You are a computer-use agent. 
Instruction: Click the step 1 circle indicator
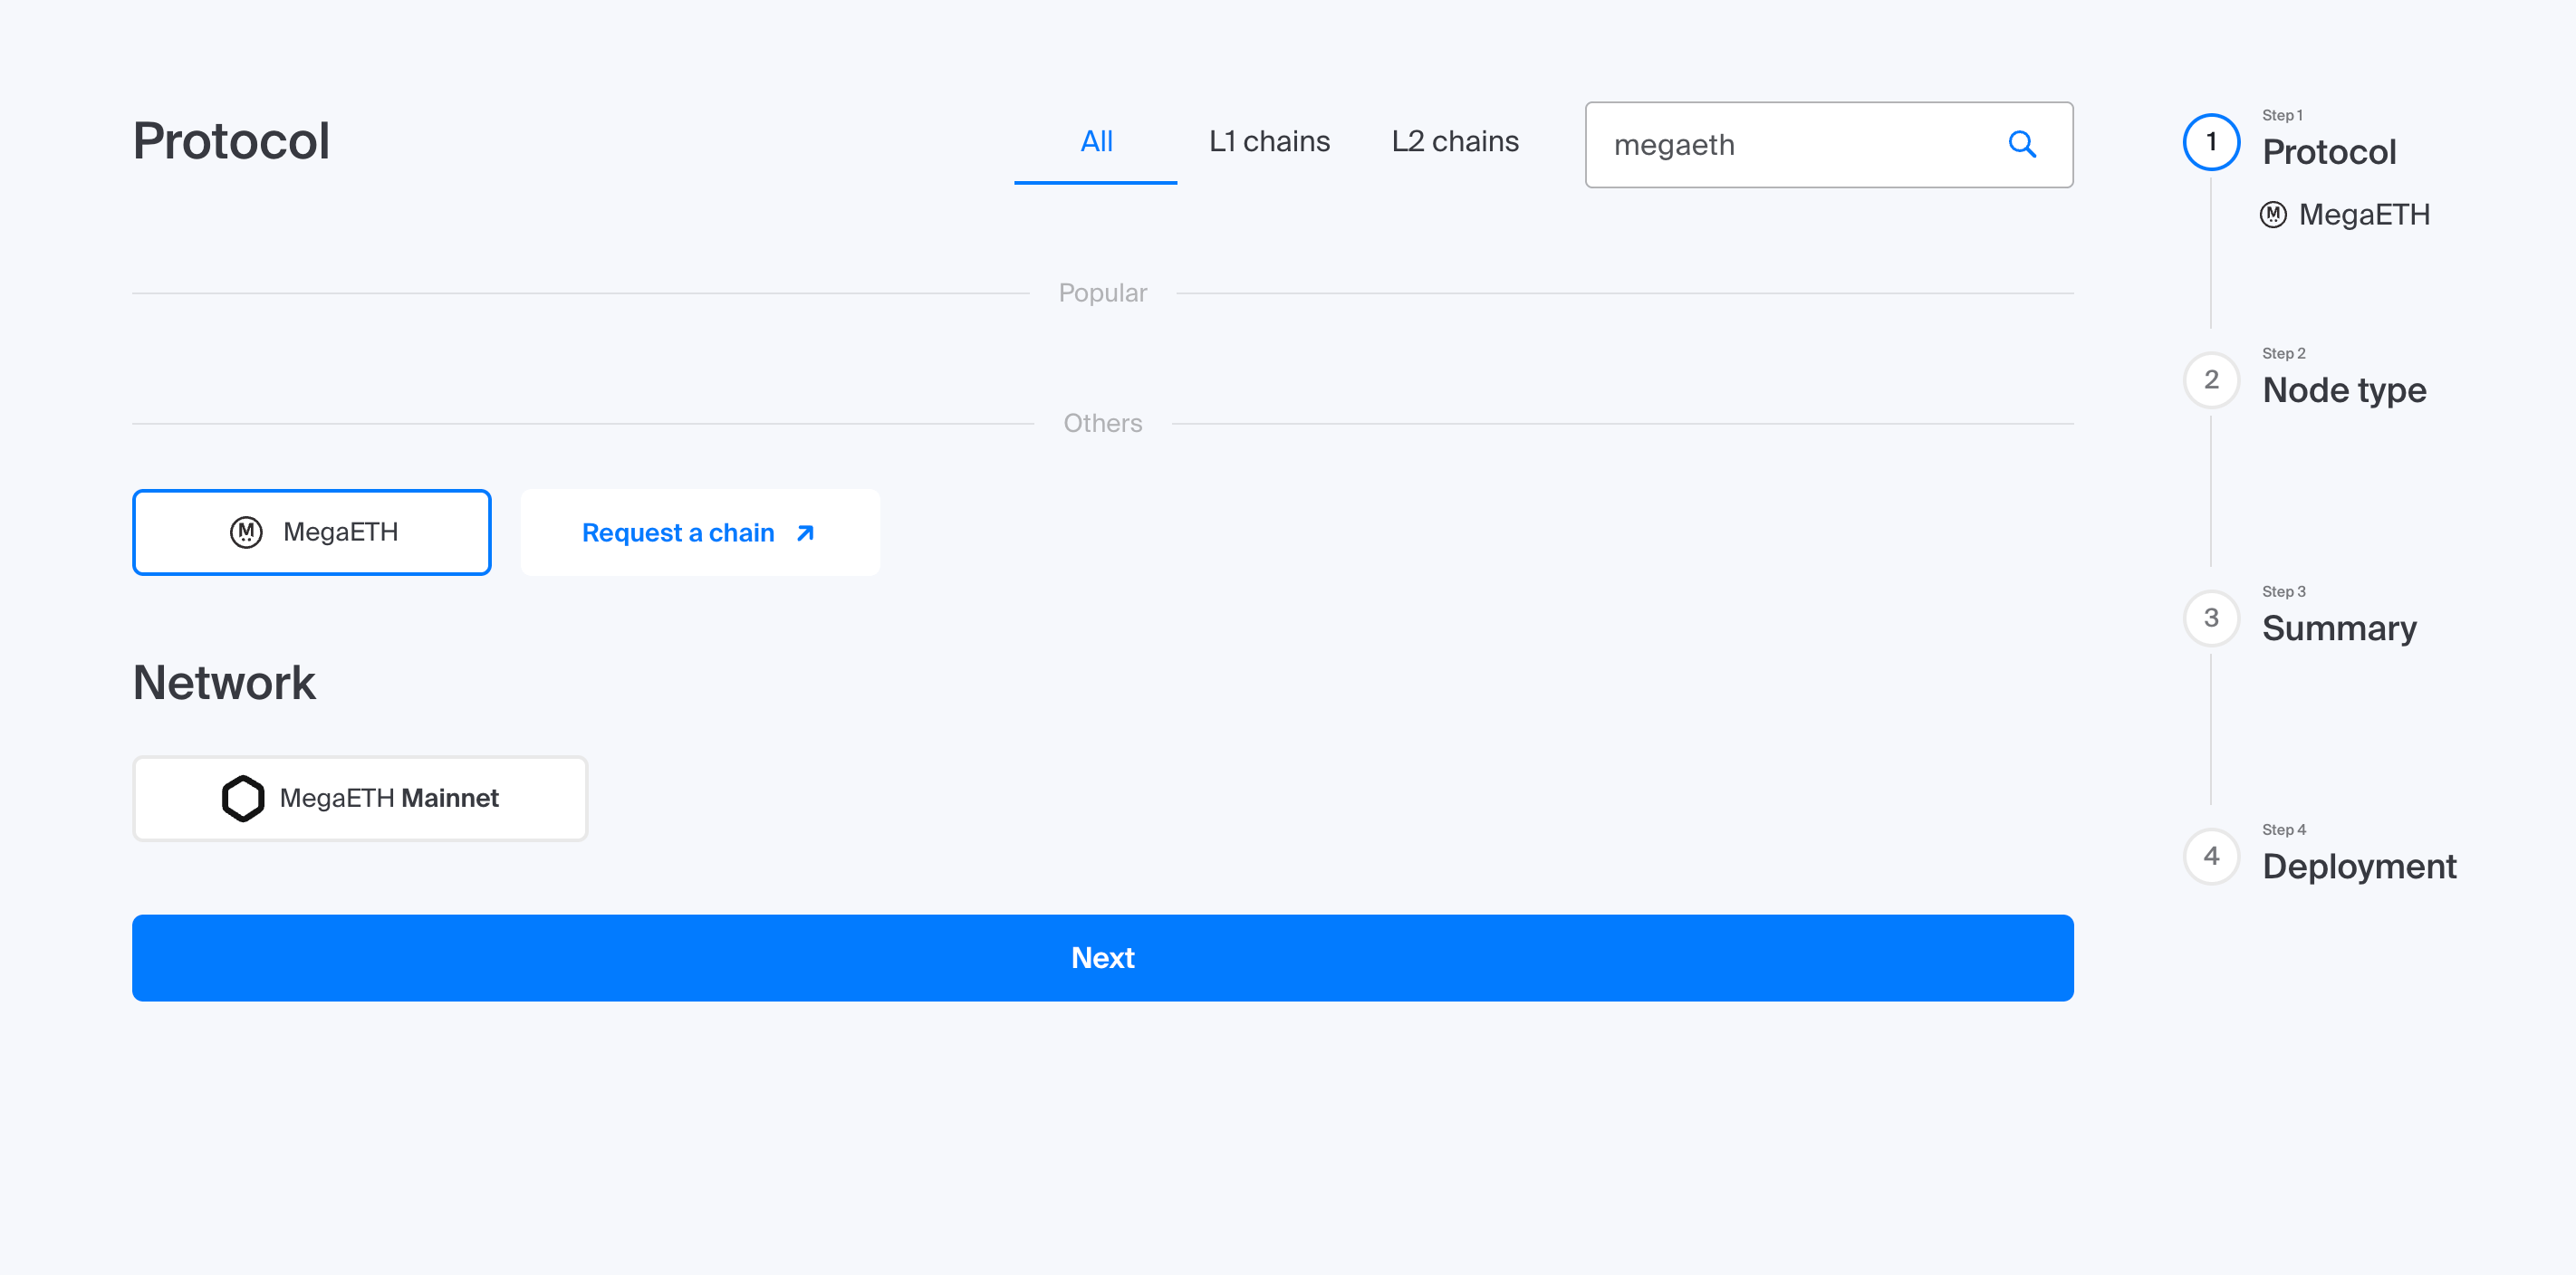point(2210,142)
